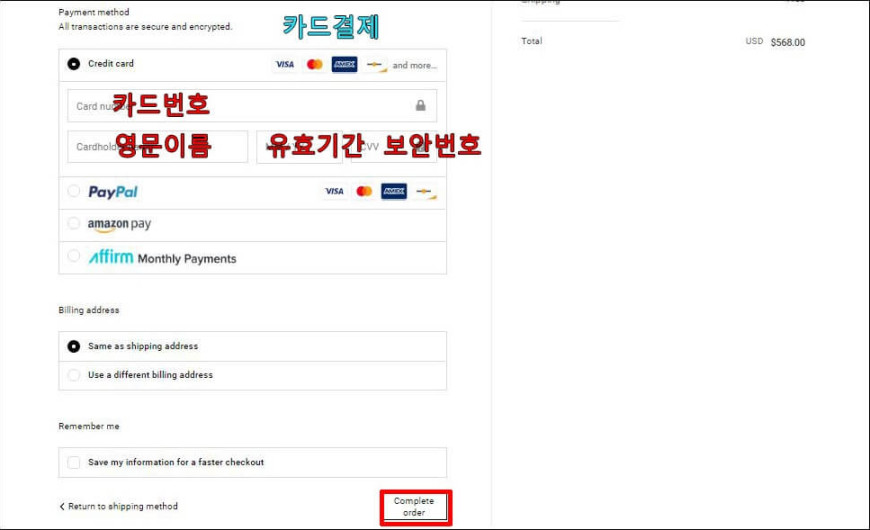870x530 pixels.
Task: Focus the Cardholder name field
Action: (158, 147)
